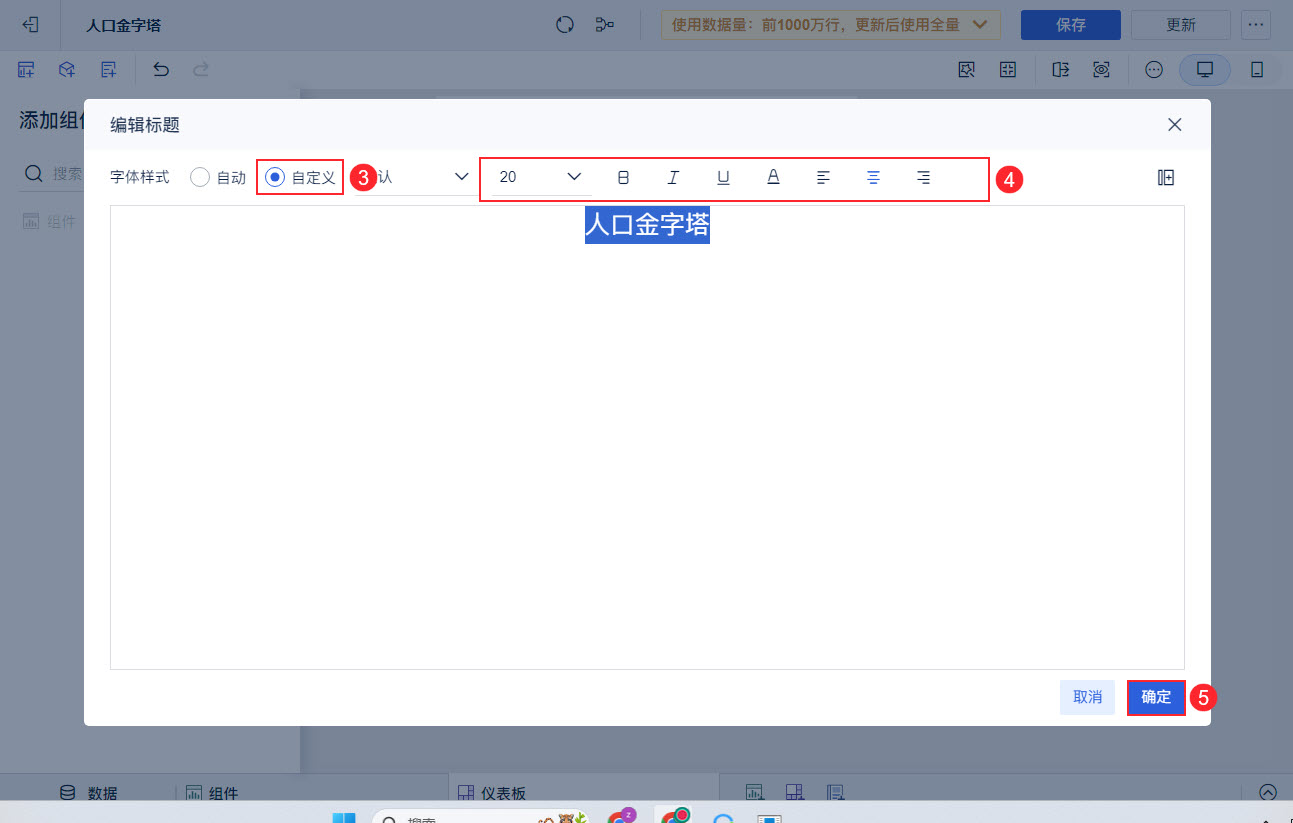The width and height of the screenshot is (1293, 823).
Task: Open the font color picker
Action: point(773,177)
